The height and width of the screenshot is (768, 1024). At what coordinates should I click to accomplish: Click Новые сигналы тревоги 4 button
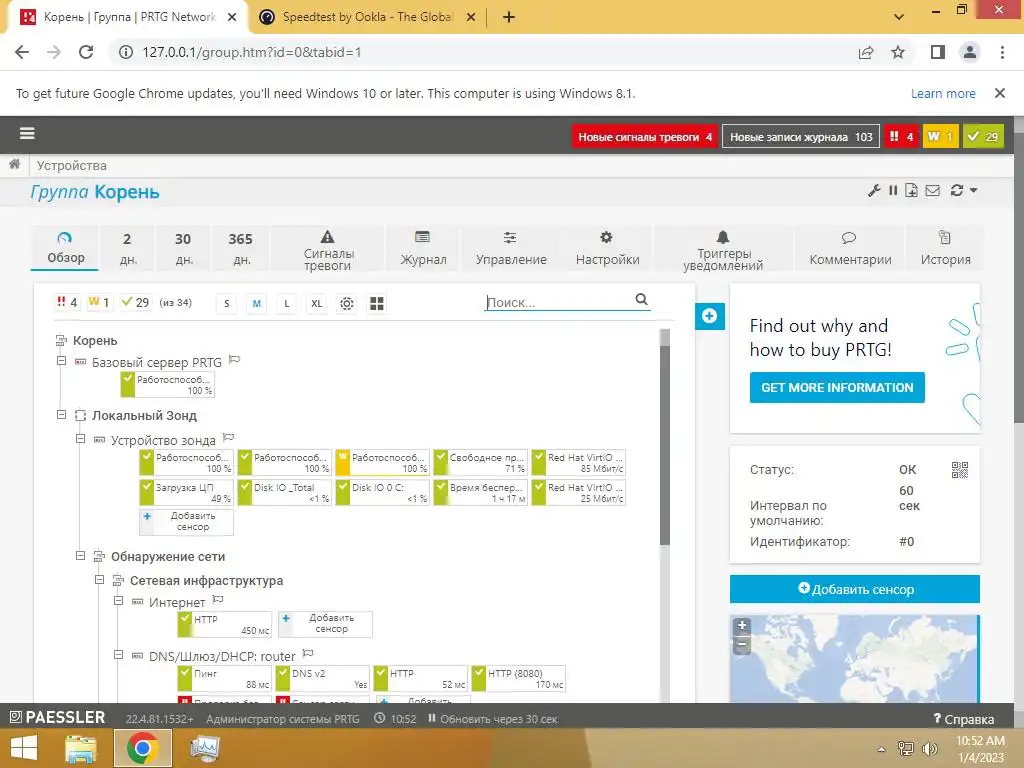click(645, 136)
